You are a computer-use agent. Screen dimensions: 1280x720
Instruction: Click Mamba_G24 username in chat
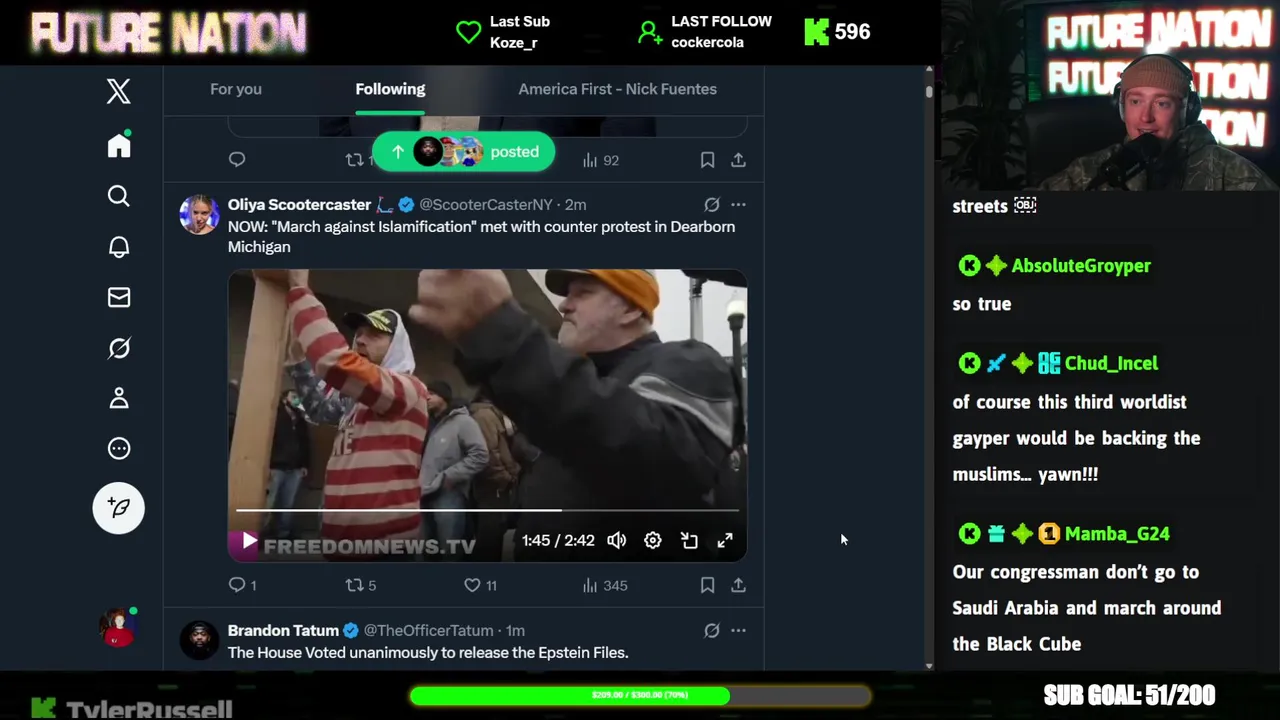(x=1117, y=533)
